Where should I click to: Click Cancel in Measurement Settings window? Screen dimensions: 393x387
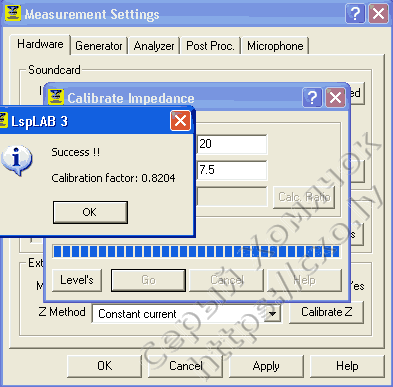(186, 366)
